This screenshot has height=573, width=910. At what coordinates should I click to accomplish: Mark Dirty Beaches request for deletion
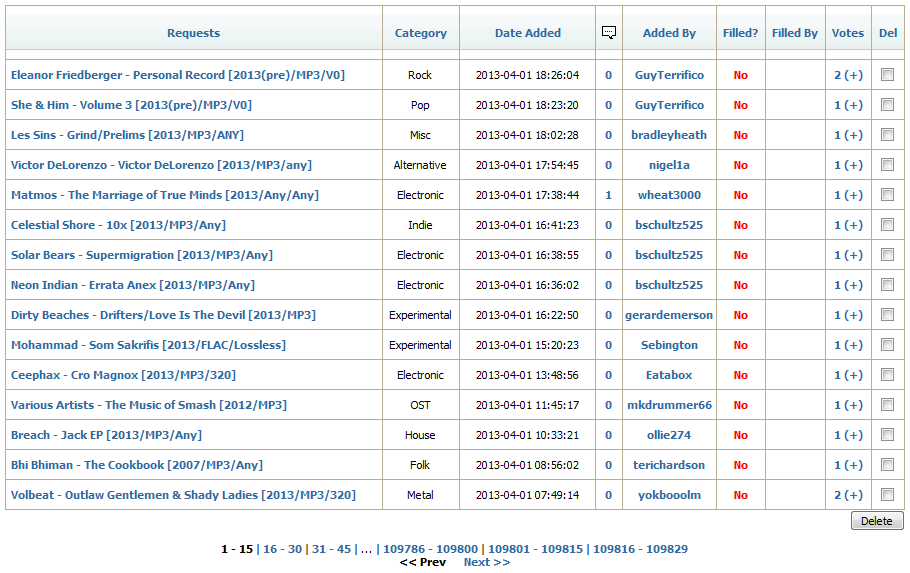[887, 315]
